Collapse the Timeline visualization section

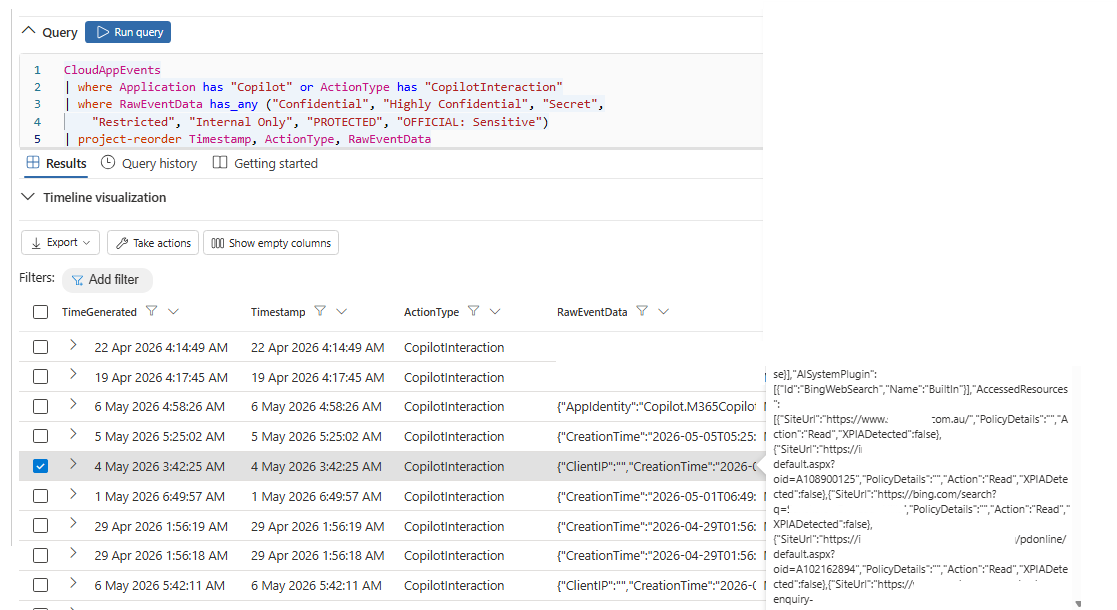[x=28, y=197]
